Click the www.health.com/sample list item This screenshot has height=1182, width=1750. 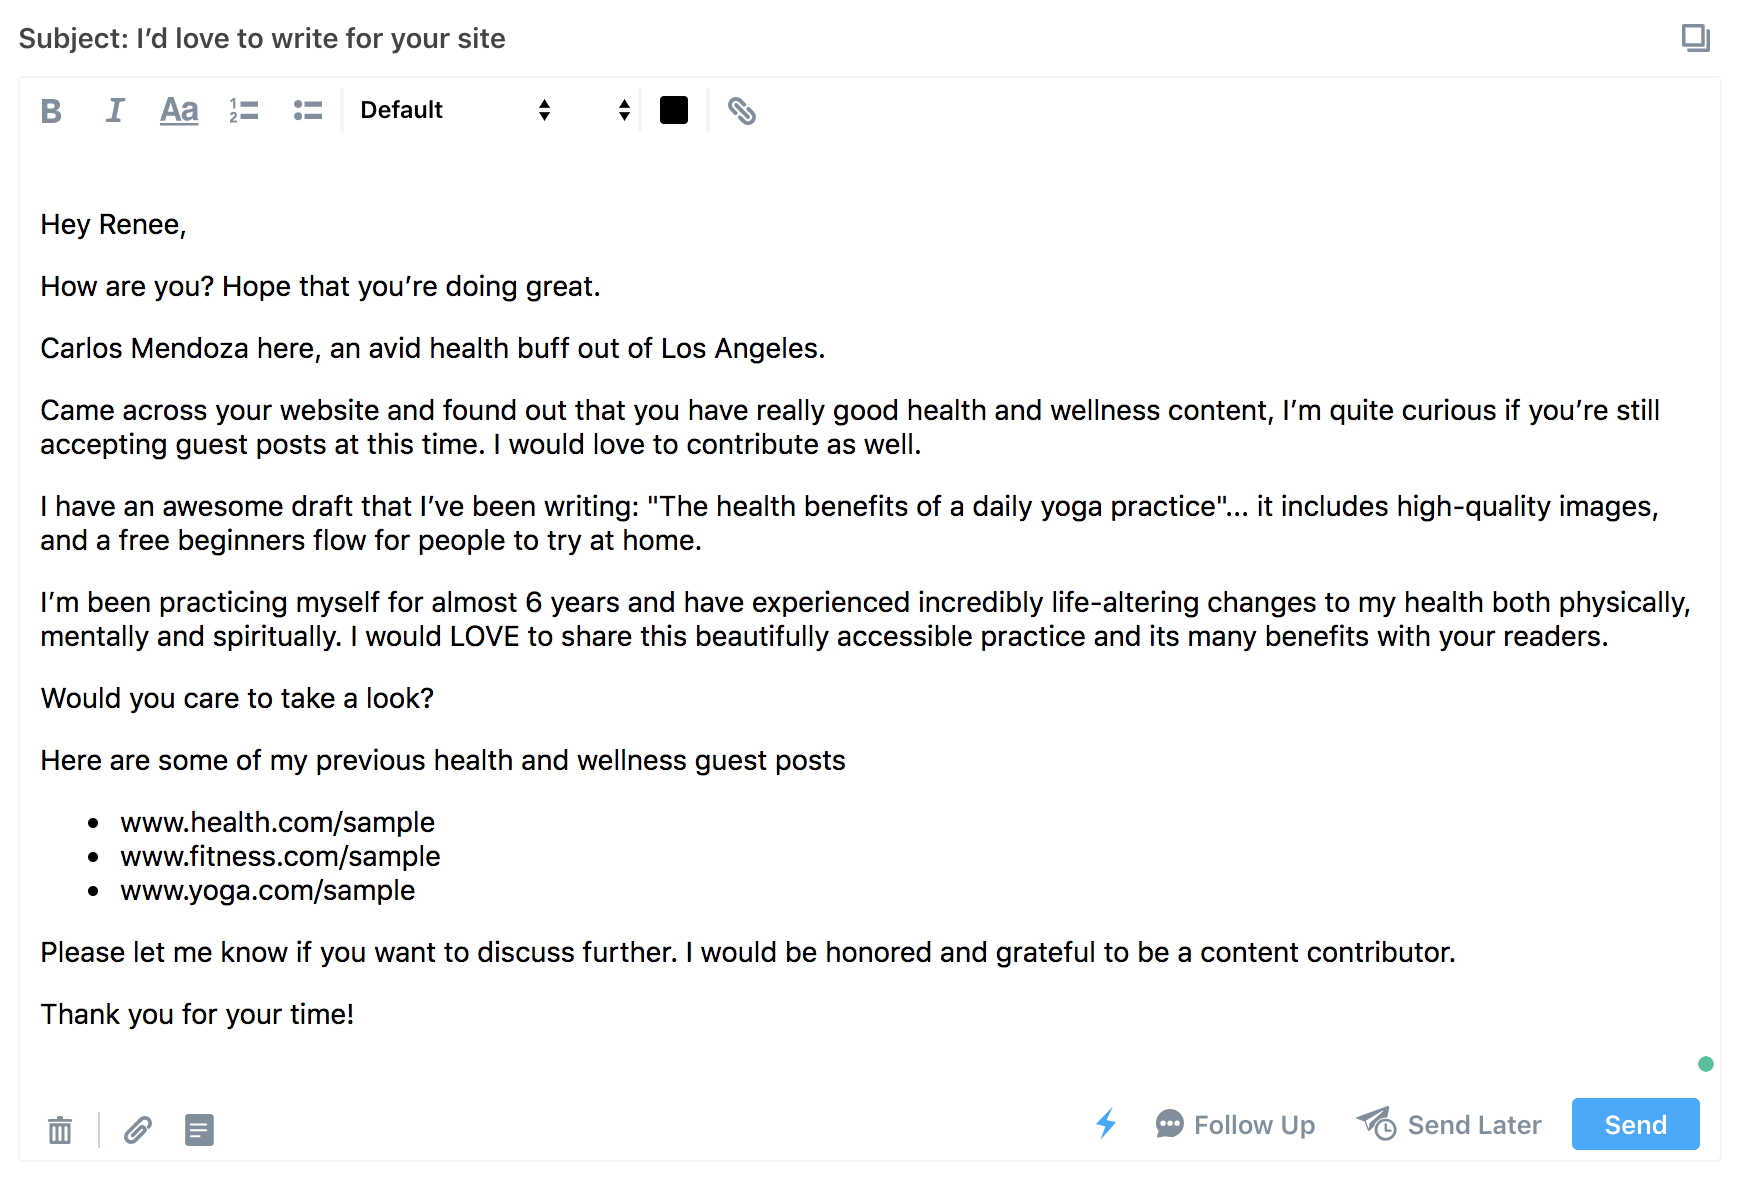(x=278, y=822)
